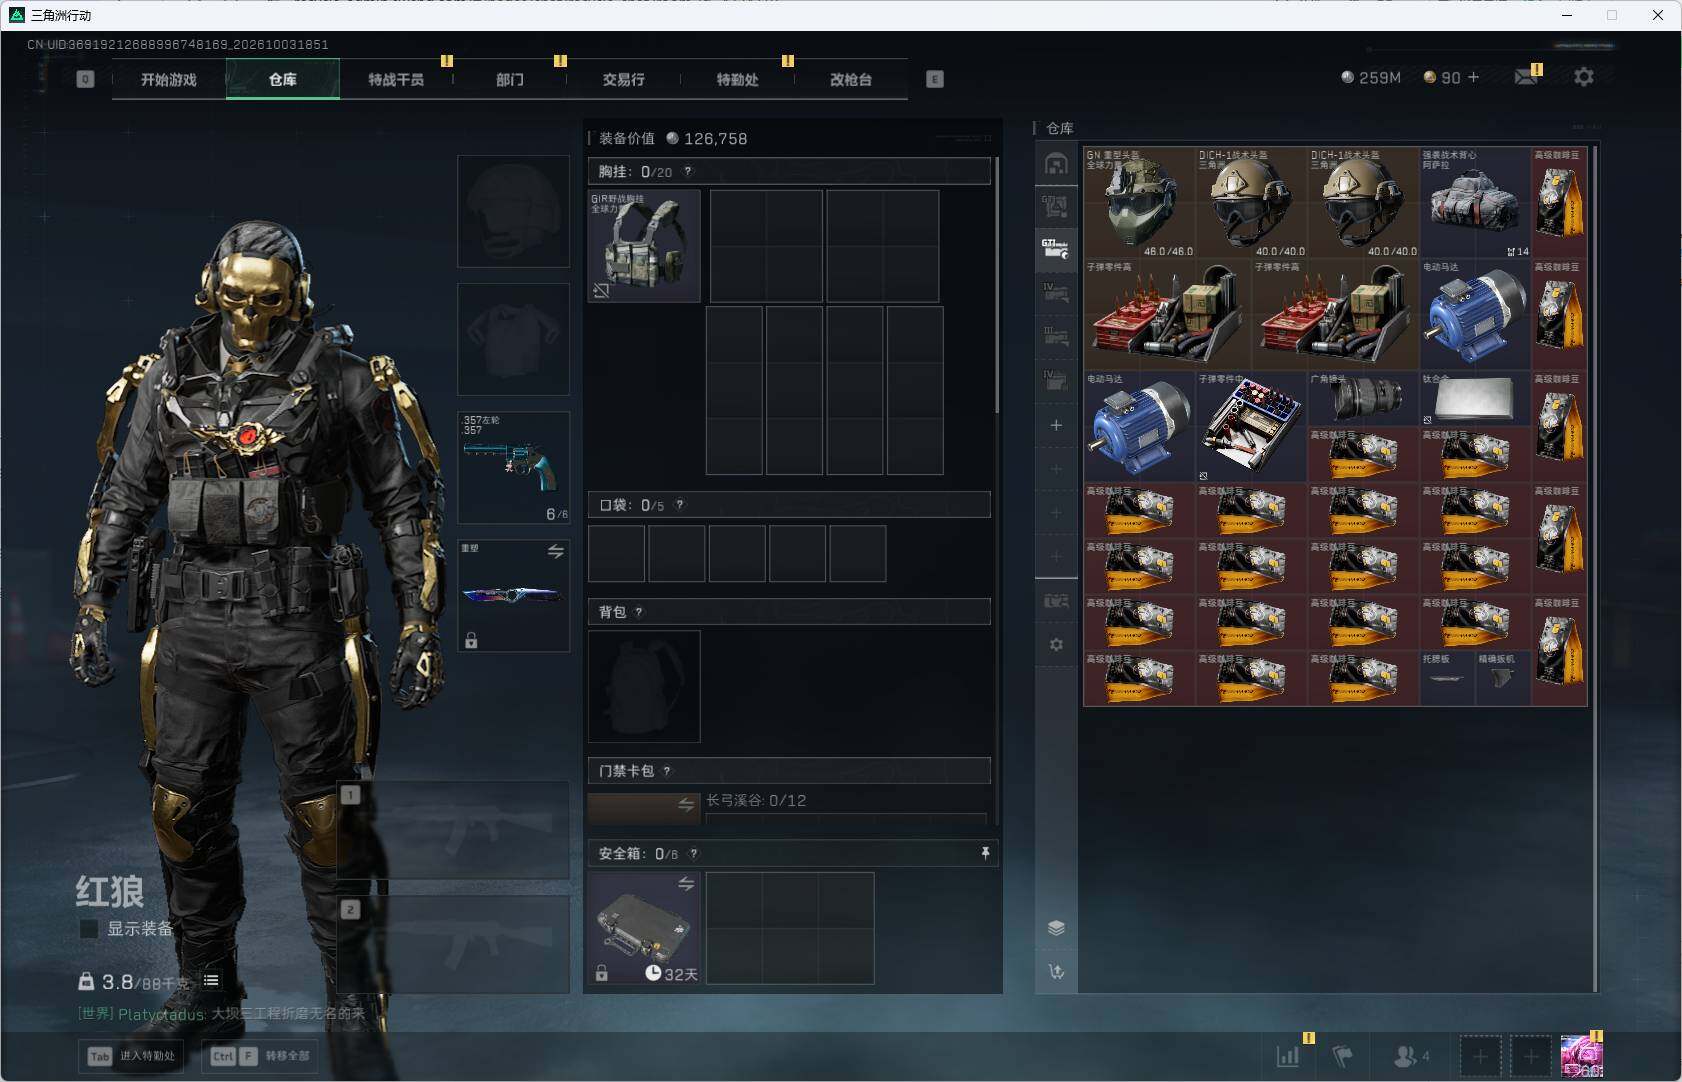
Task: Go to the 改枪台 tab
Action: 851,79
